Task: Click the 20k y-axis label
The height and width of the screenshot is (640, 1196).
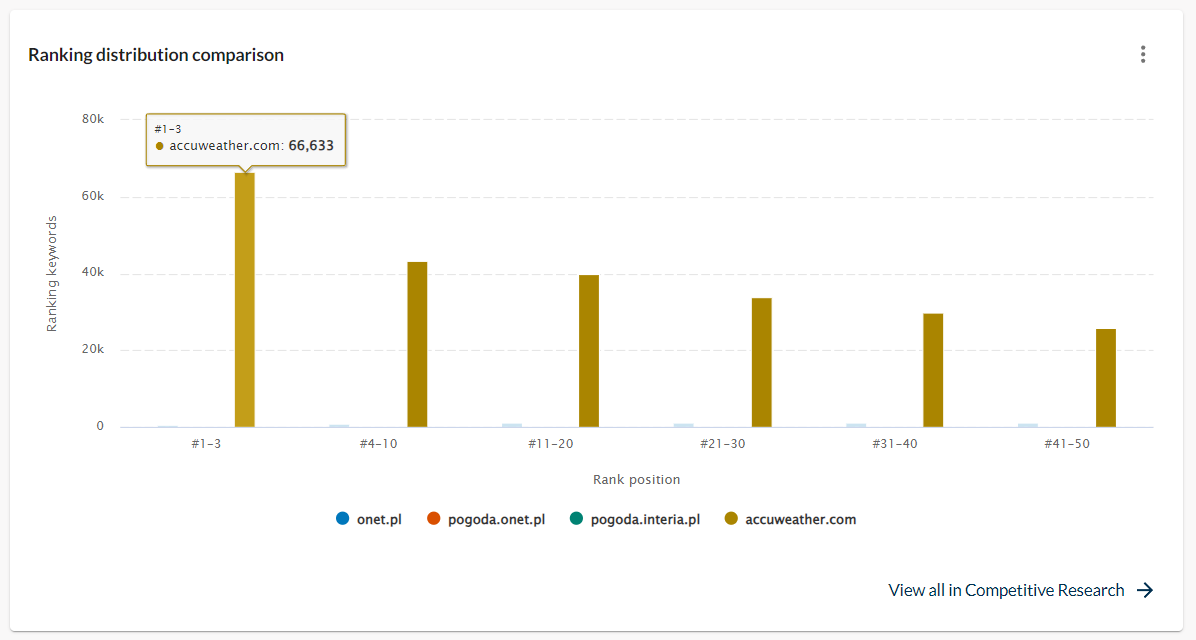Action: coord(93,349)
